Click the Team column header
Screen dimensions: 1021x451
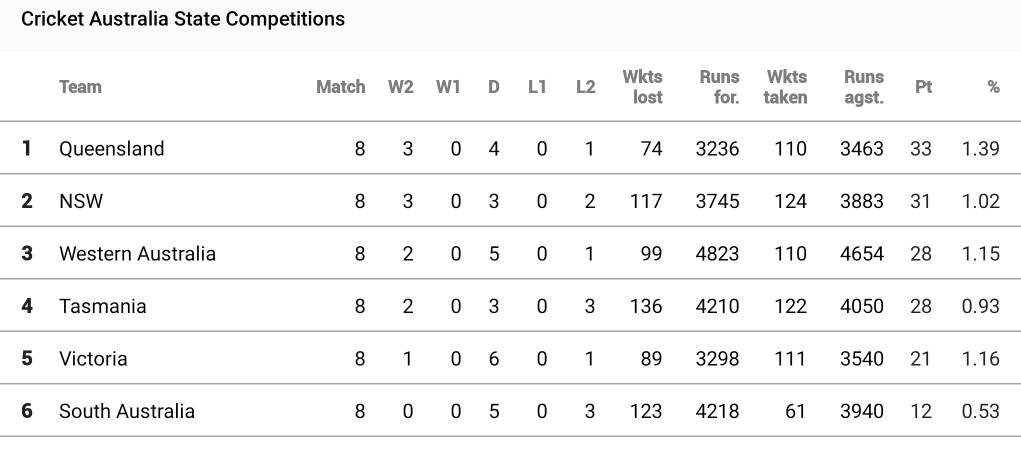coord(80,87)
